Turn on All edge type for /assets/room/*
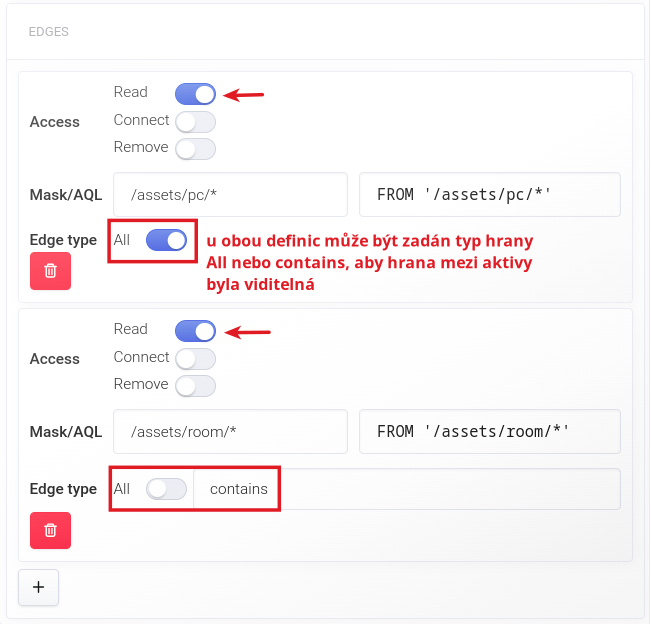The width and height of the screenshot is (651, 624). pos(166,489)
